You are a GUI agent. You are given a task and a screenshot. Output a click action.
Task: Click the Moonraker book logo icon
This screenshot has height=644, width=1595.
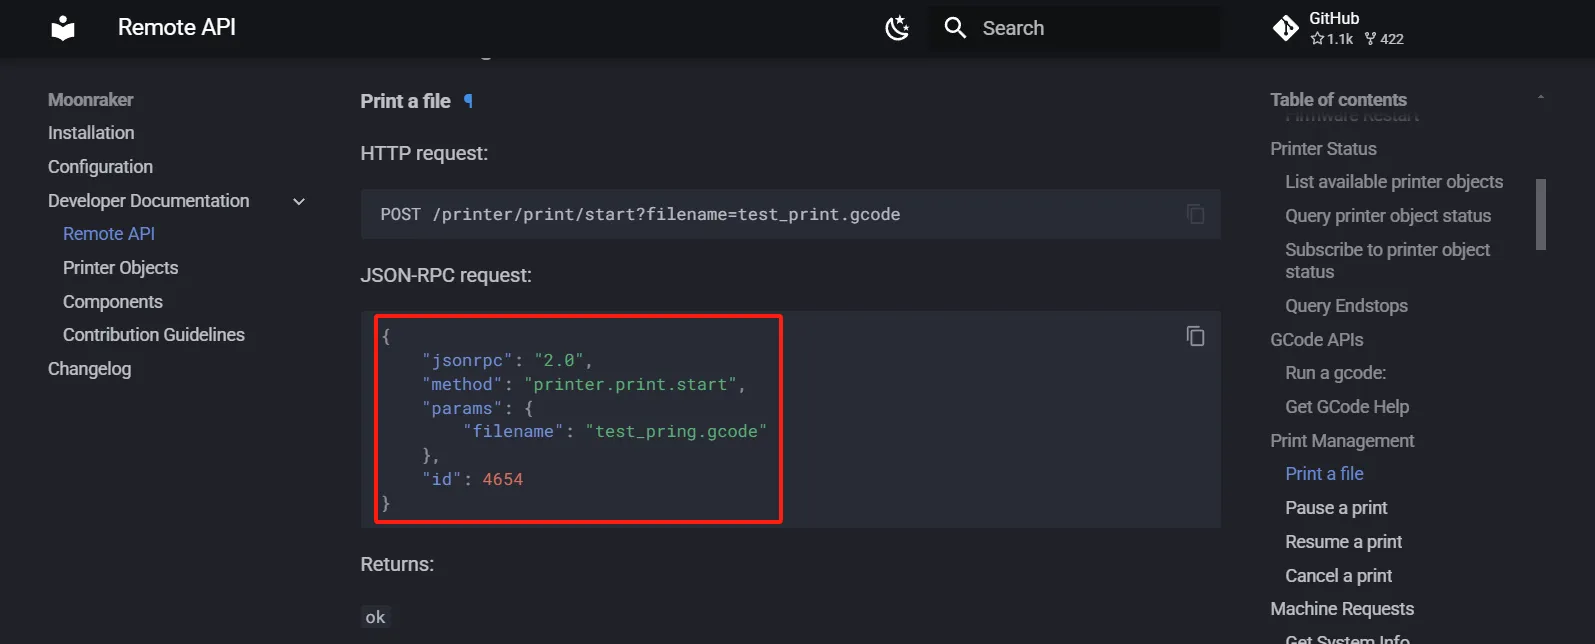point(63,28)
